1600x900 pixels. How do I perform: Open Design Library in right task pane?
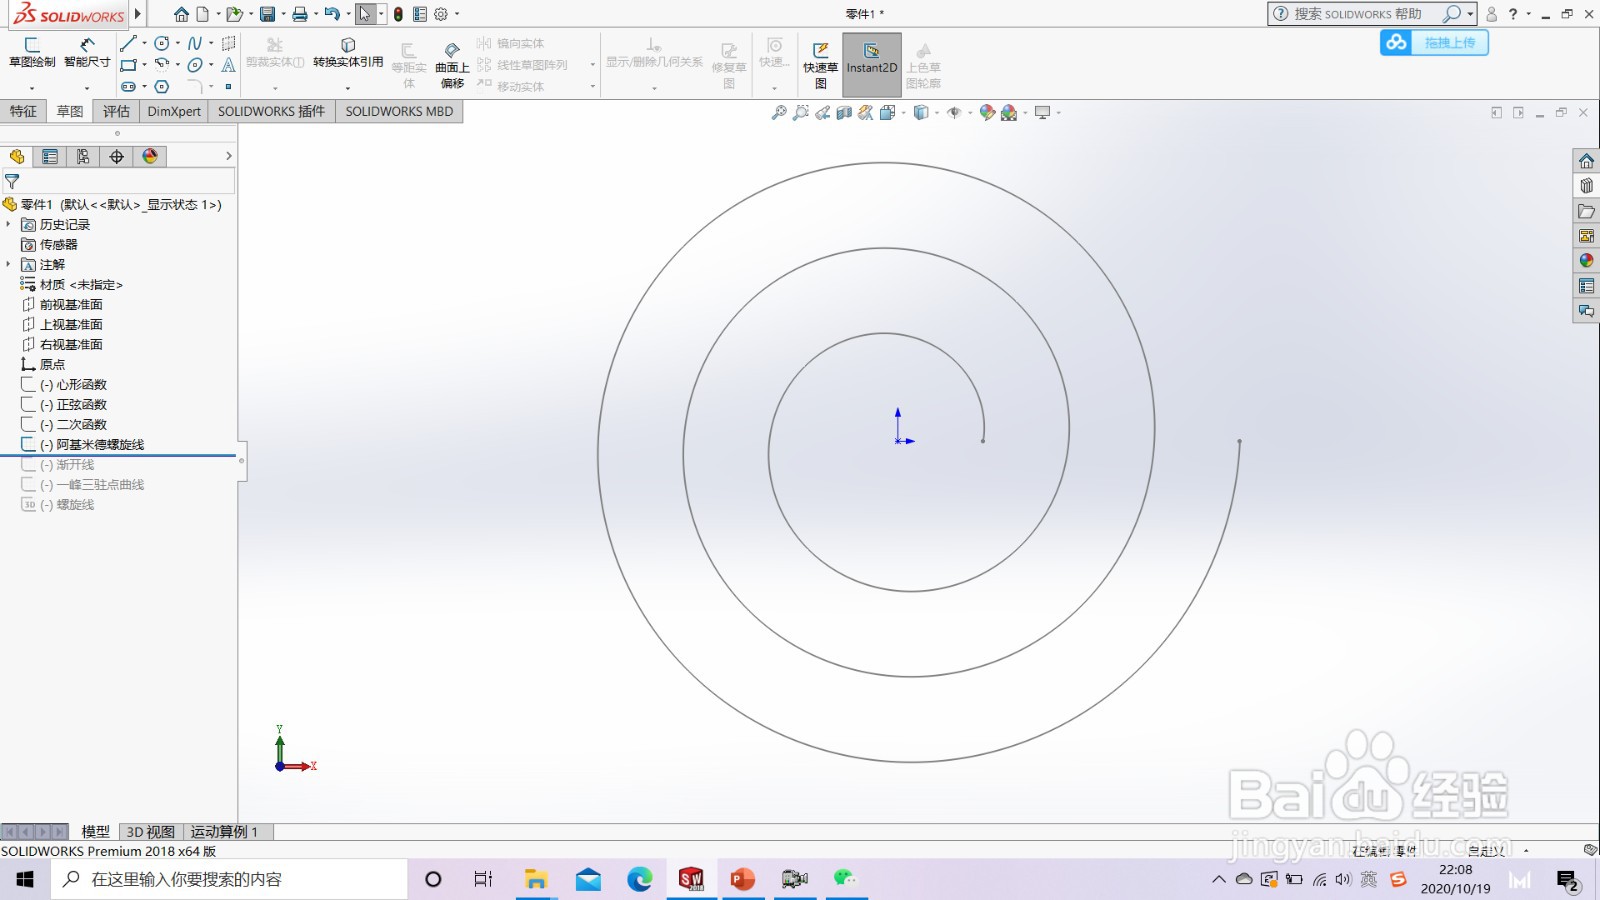pyautogui.click(x=1586, y=186)
